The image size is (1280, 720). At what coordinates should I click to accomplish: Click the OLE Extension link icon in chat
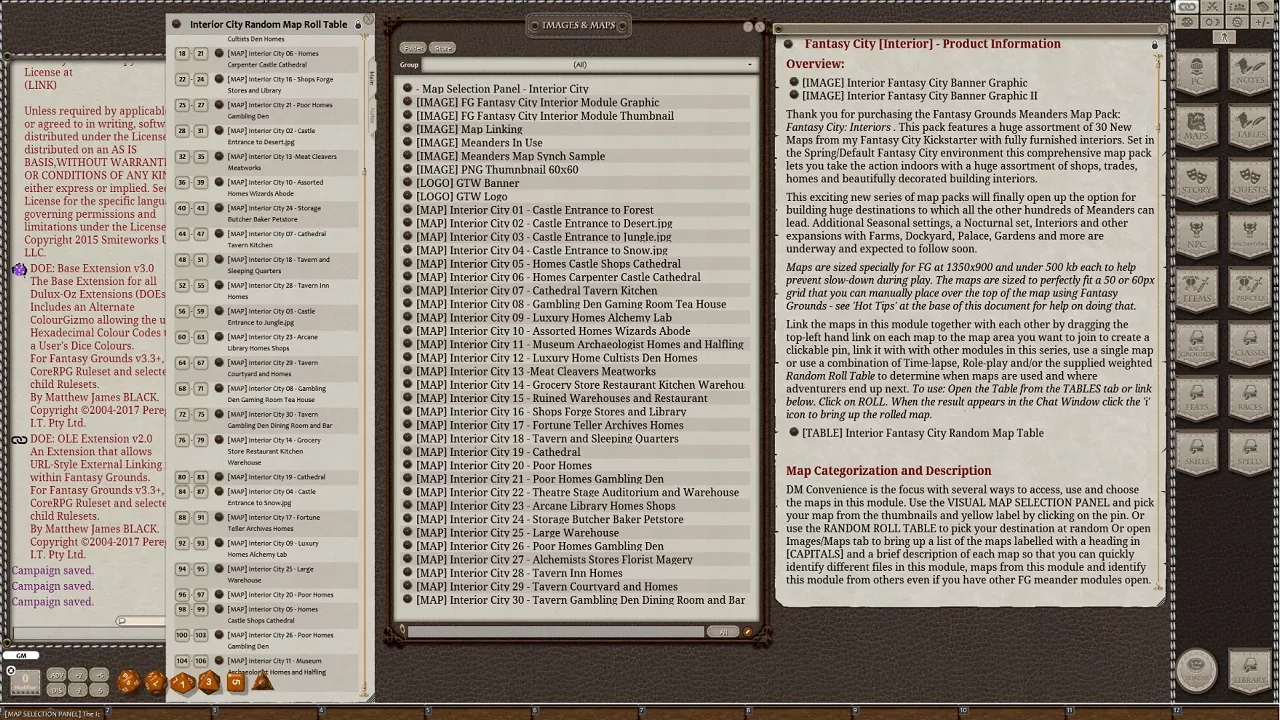point(19,440)
